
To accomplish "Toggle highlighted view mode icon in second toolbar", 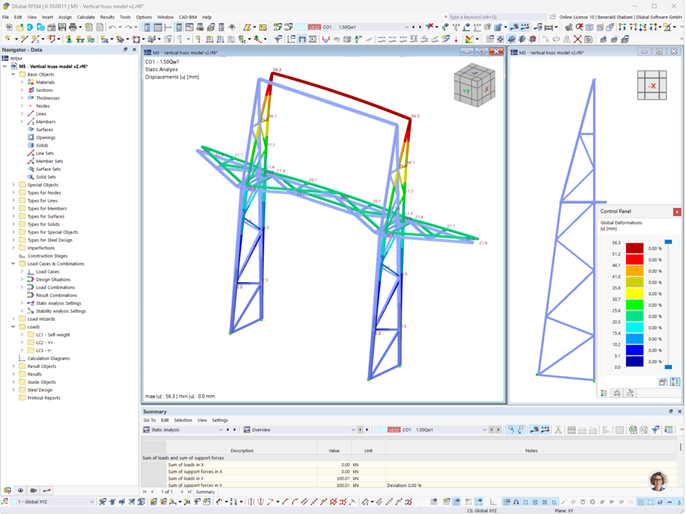I will click(x=302, y=39).
